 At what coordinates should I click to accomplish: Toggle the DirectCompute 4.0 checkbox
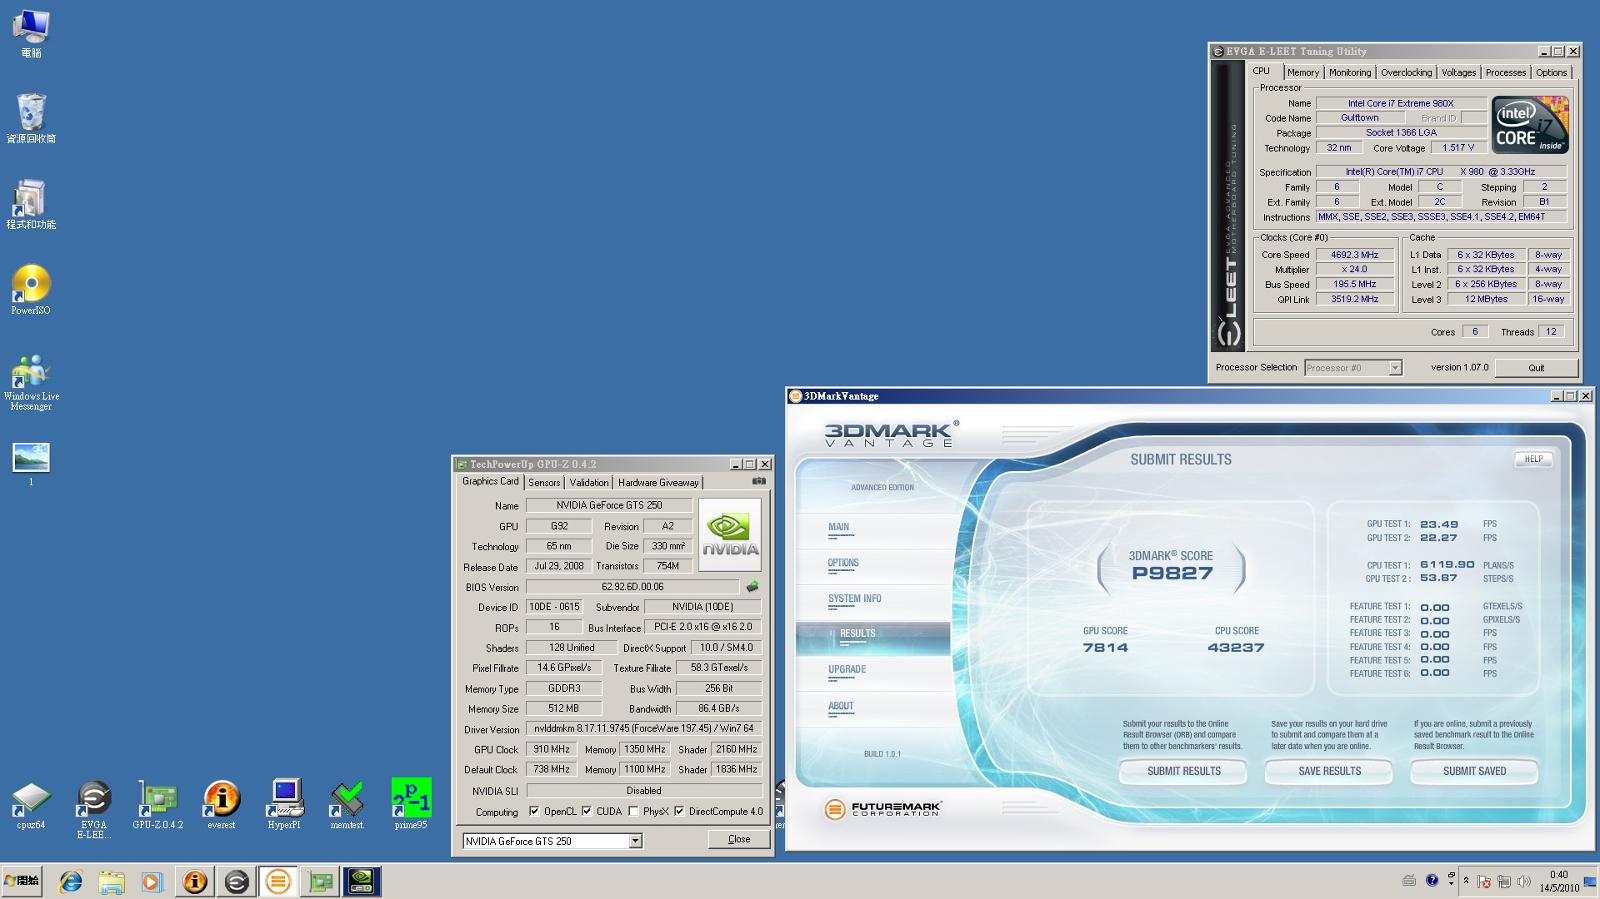pos(680,811)
